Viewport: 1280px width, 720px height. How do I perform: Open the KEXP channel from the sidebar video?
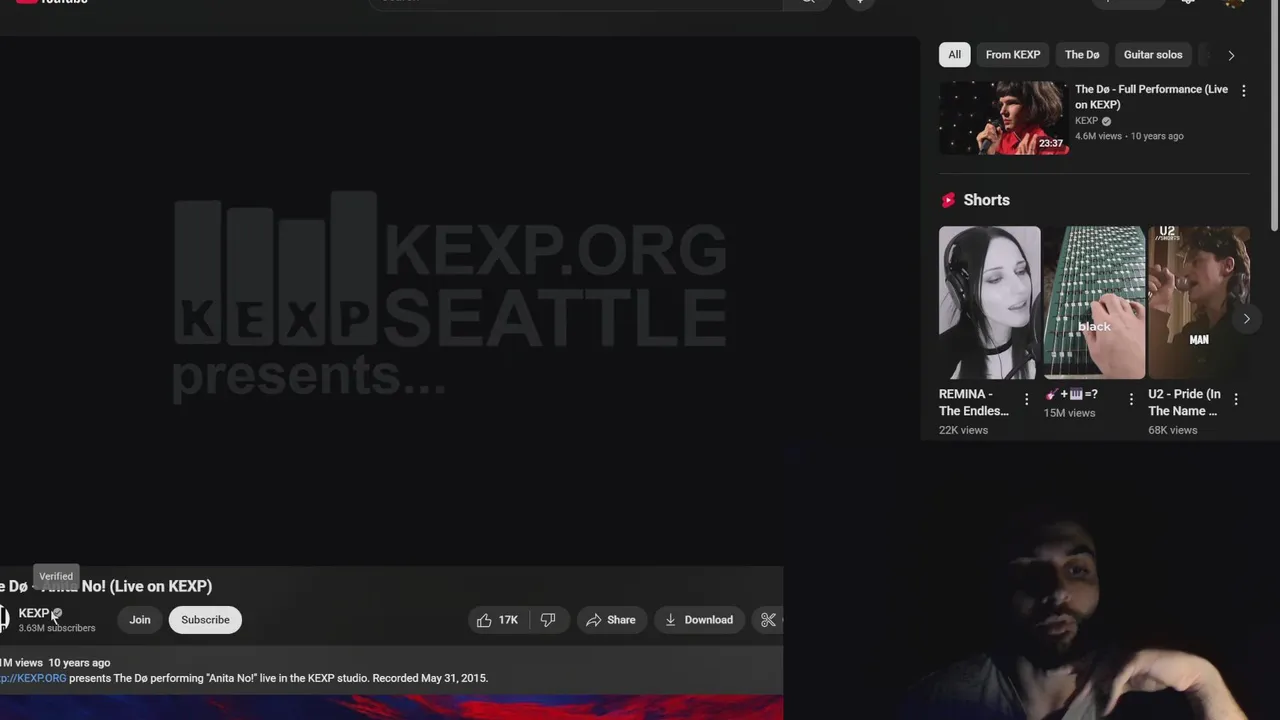(1086, 121)
